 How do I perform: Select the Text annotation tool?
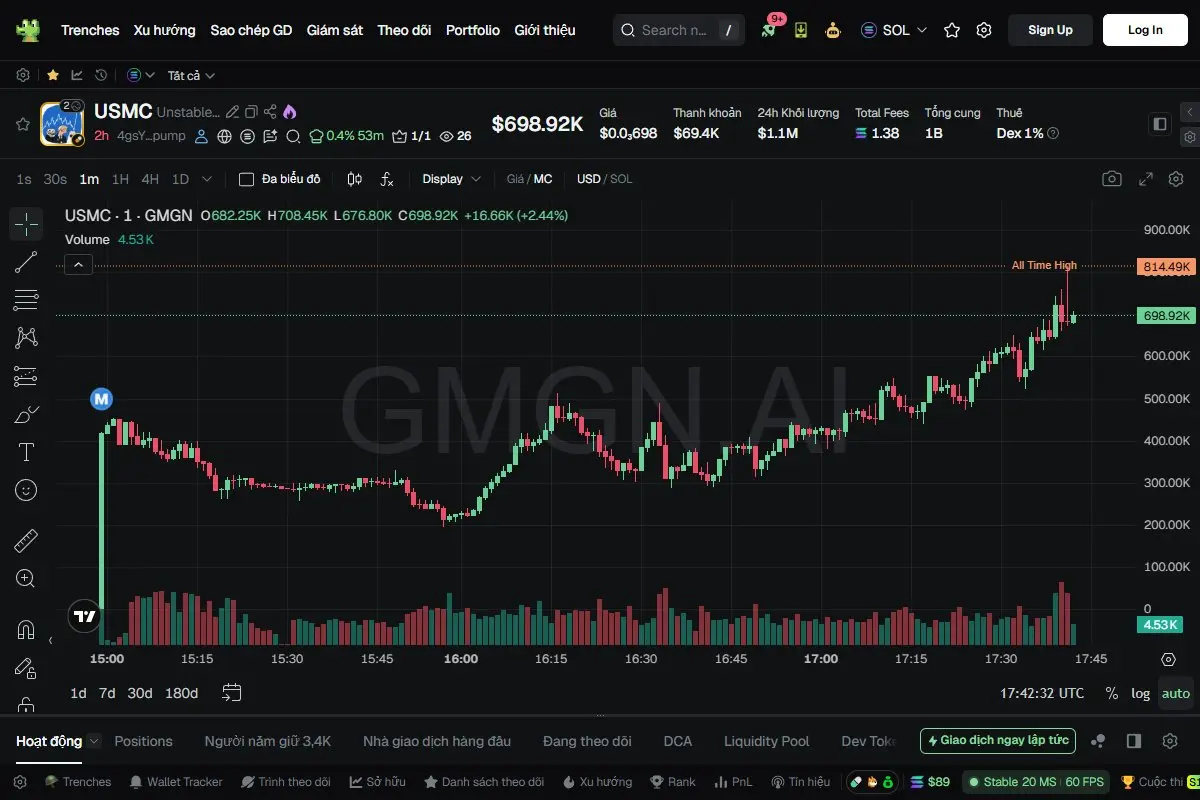[x=26, y=452]
